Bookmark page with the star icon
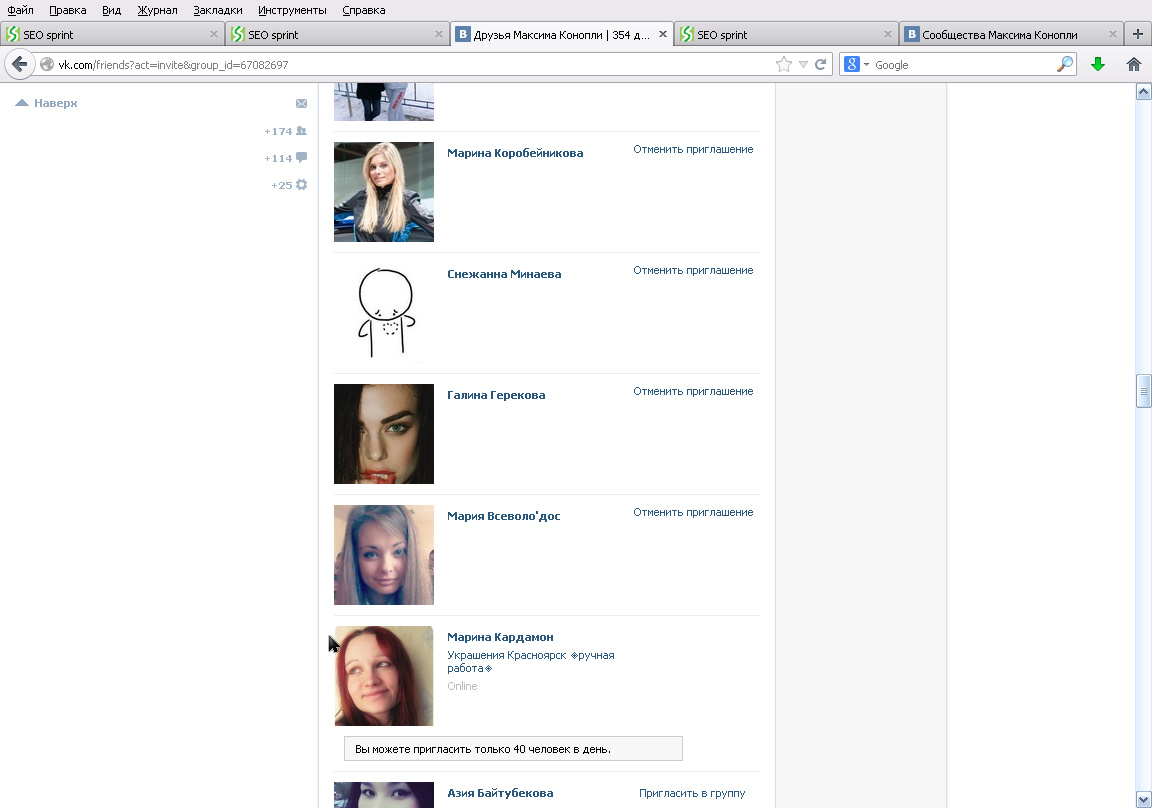Viewport: 1152px width, 808px height. 784,65
